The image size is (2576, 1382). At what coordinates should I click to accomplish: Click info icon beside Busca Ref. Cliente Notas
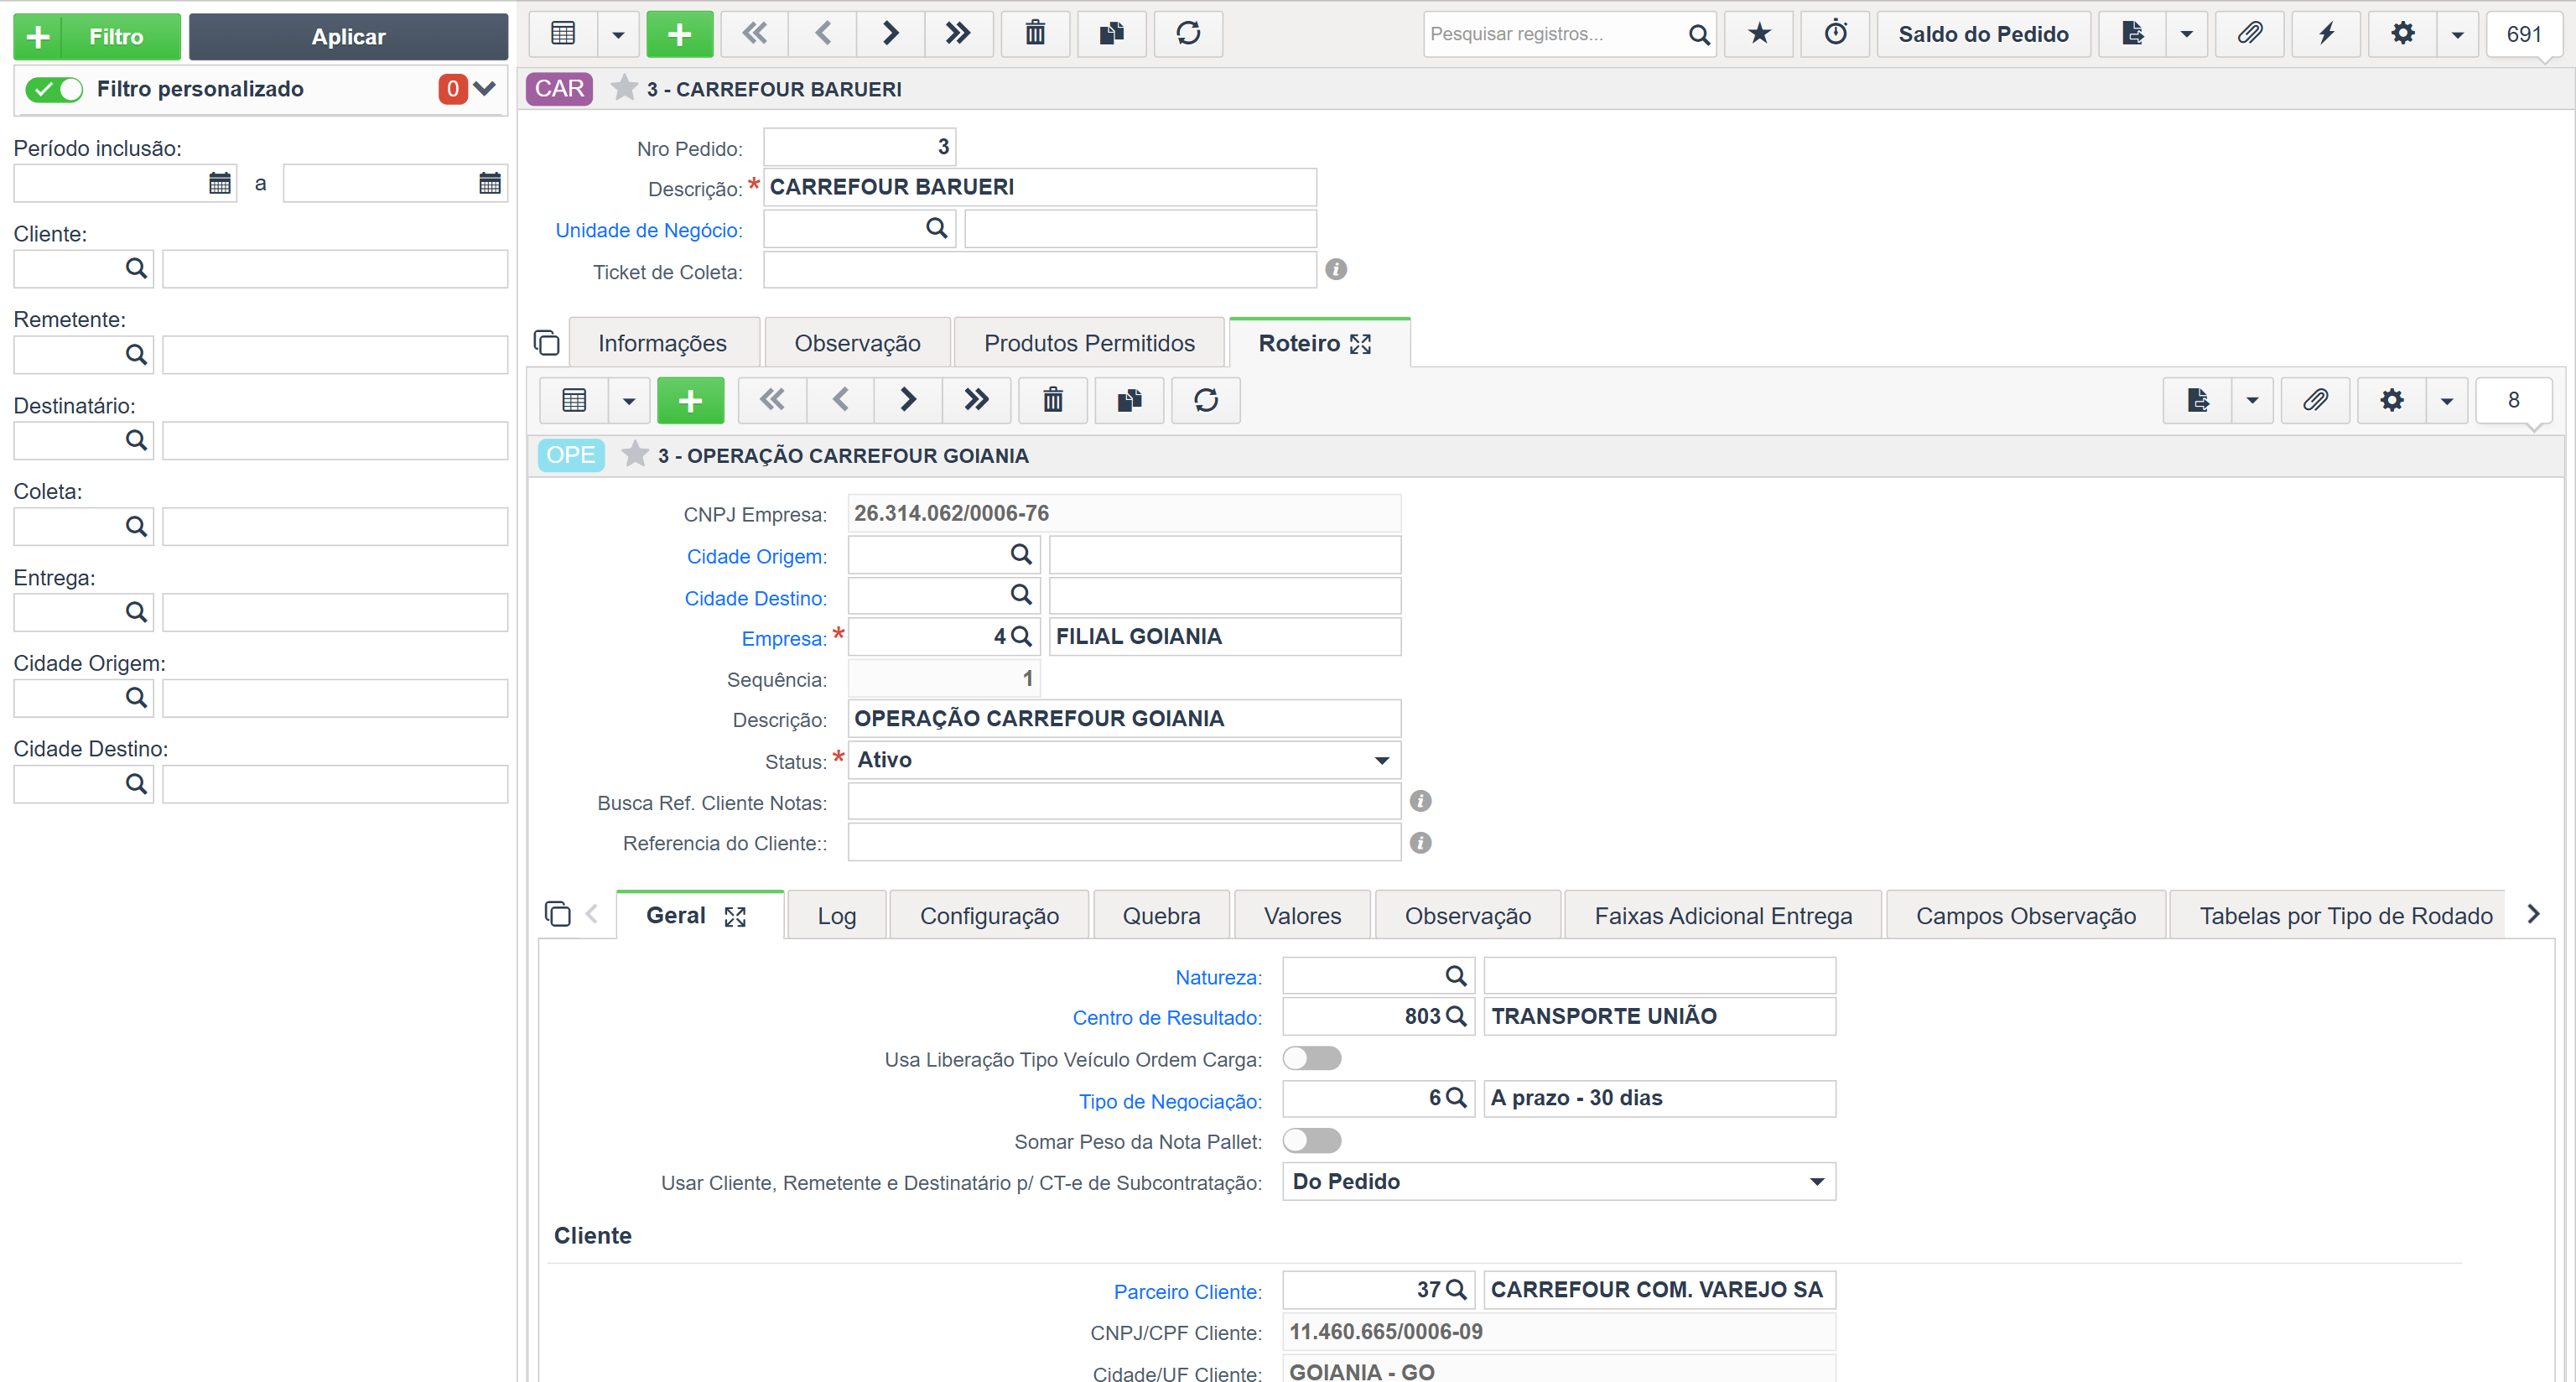[1420, 801]
